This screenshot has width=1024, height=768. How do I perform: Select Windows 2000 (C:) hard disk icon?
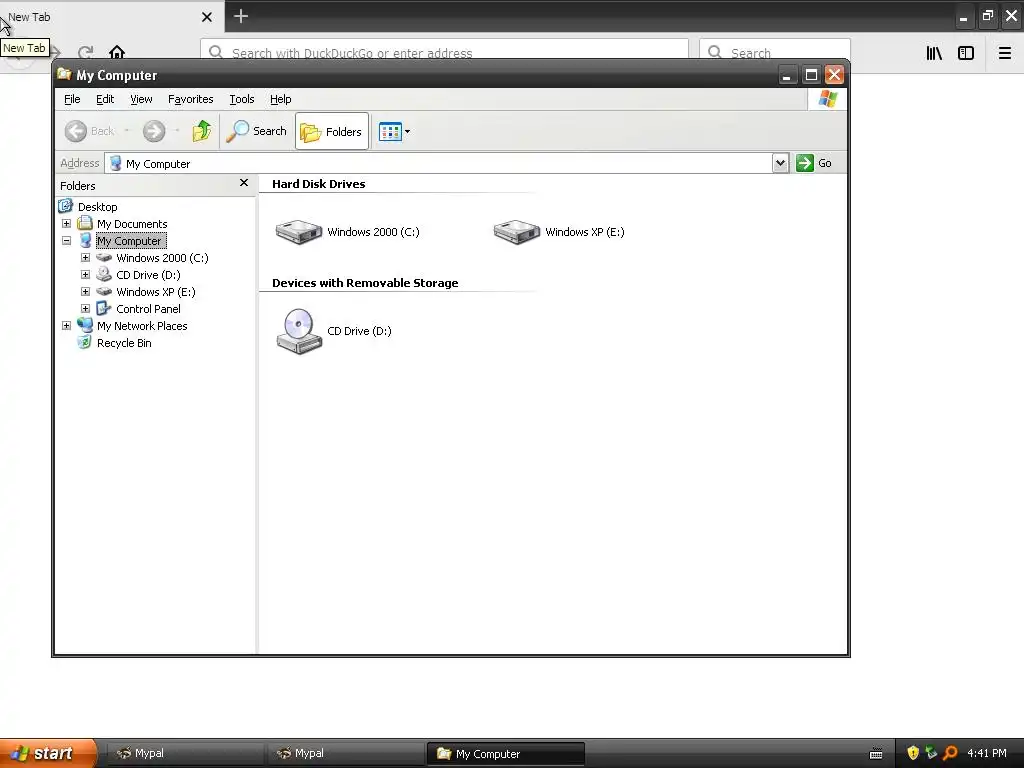(298, 232)
